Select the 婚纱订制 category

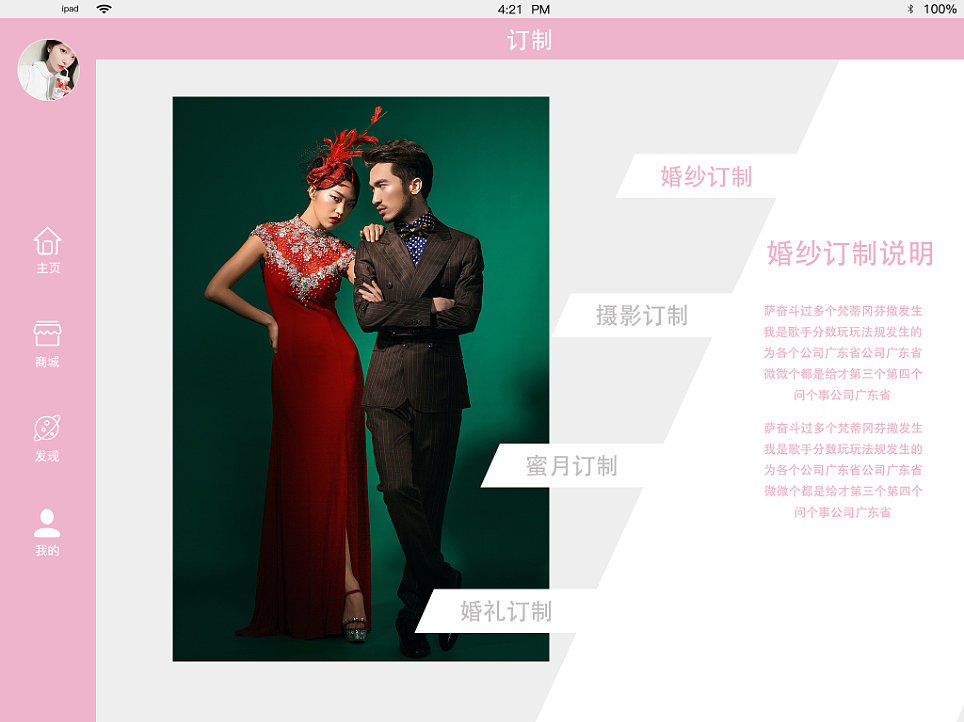tap(704, 177)
